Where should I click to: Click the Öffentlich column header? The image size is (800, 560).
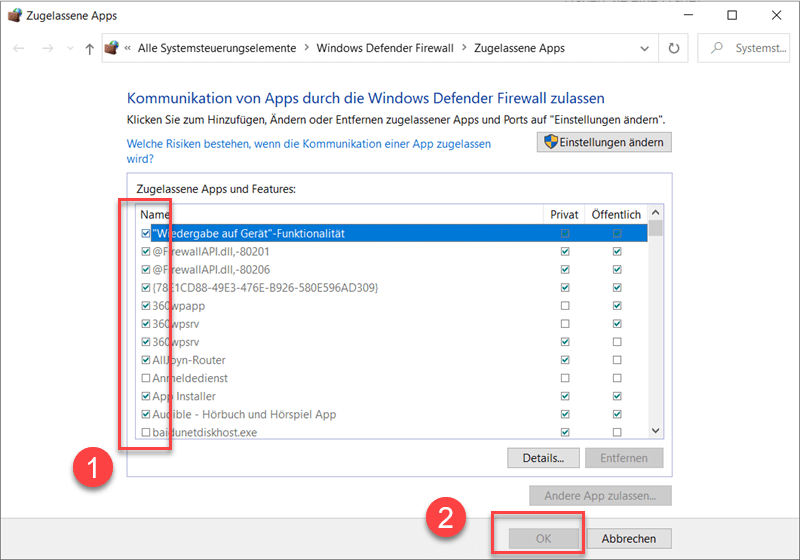tap(616, 215)
